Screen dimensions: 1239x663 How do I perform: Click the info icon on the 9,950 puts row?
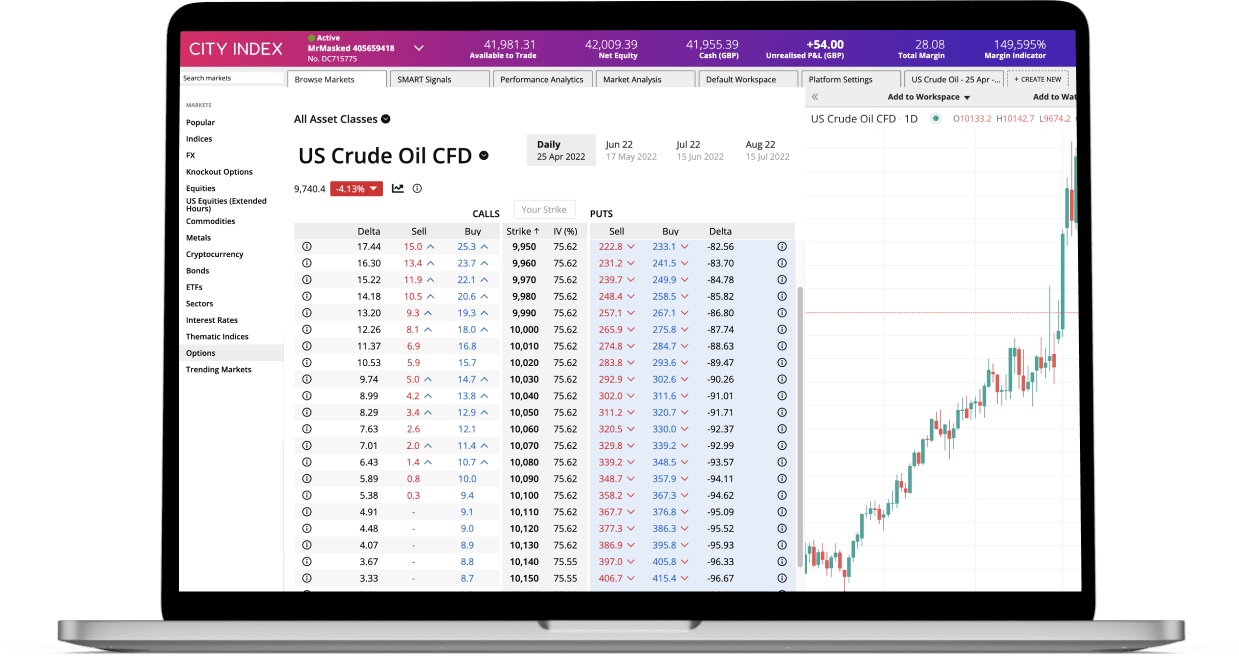point(781,245)
